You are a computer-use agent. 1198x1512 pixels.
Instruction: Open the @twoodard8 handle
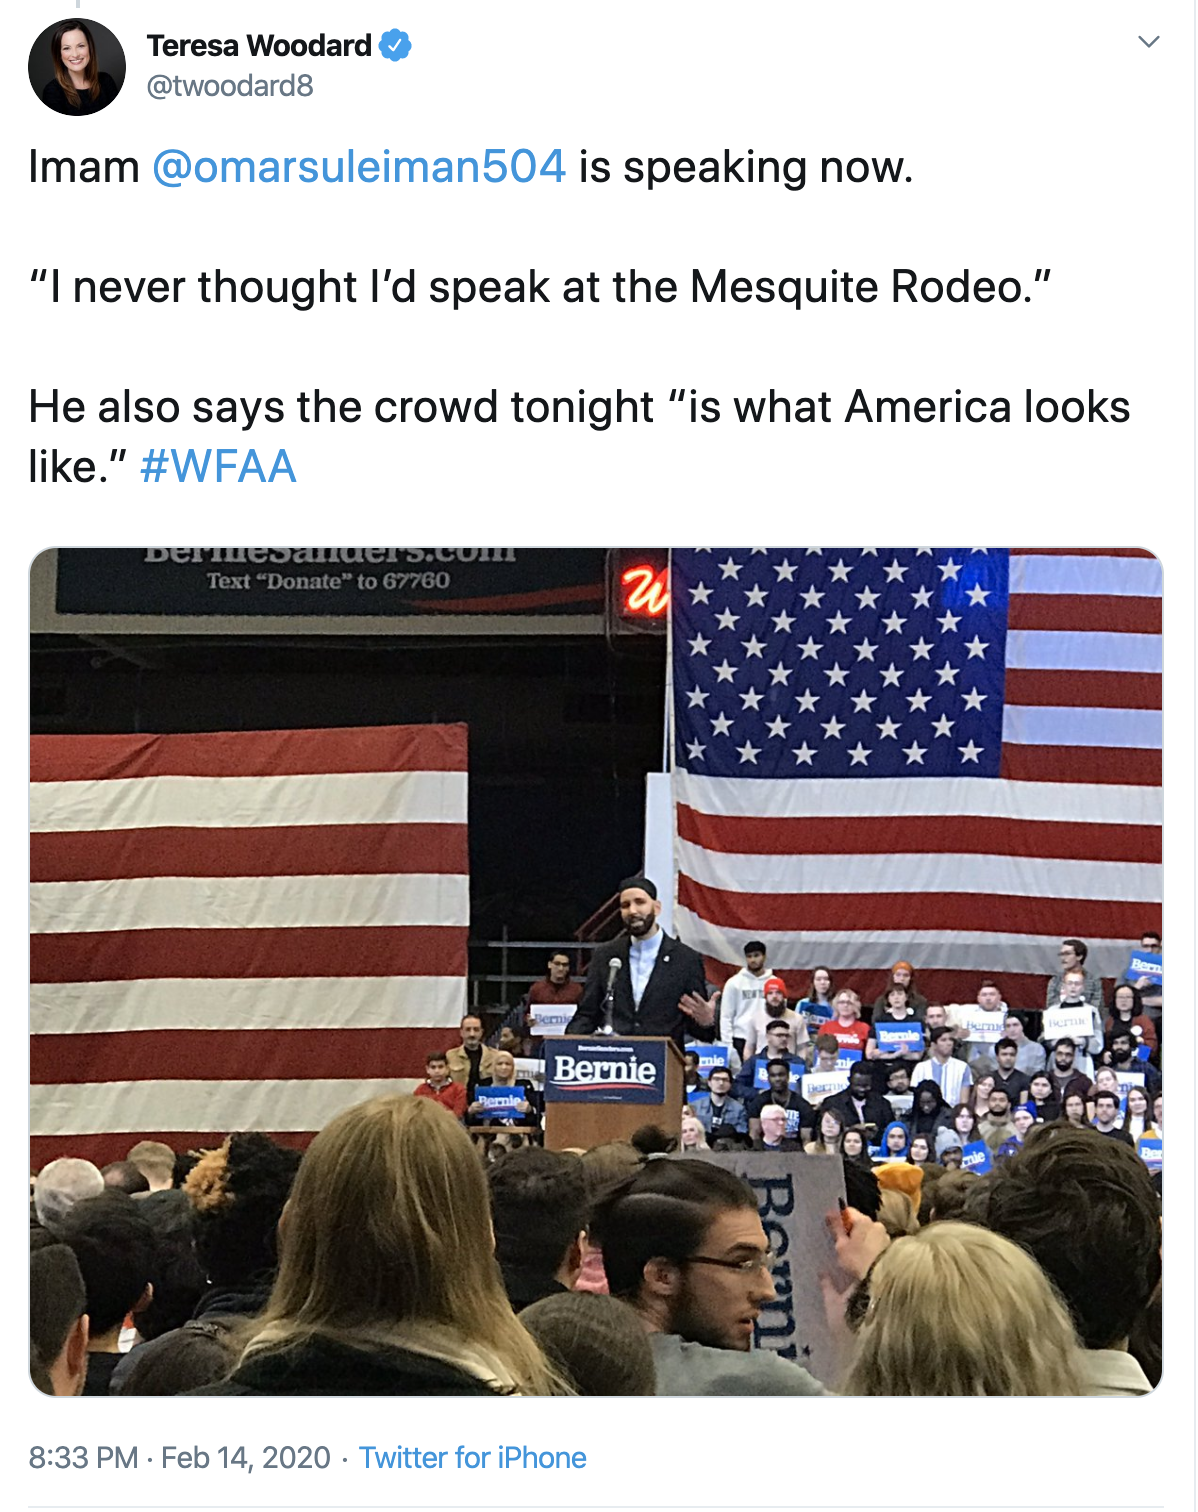point(230,86)
